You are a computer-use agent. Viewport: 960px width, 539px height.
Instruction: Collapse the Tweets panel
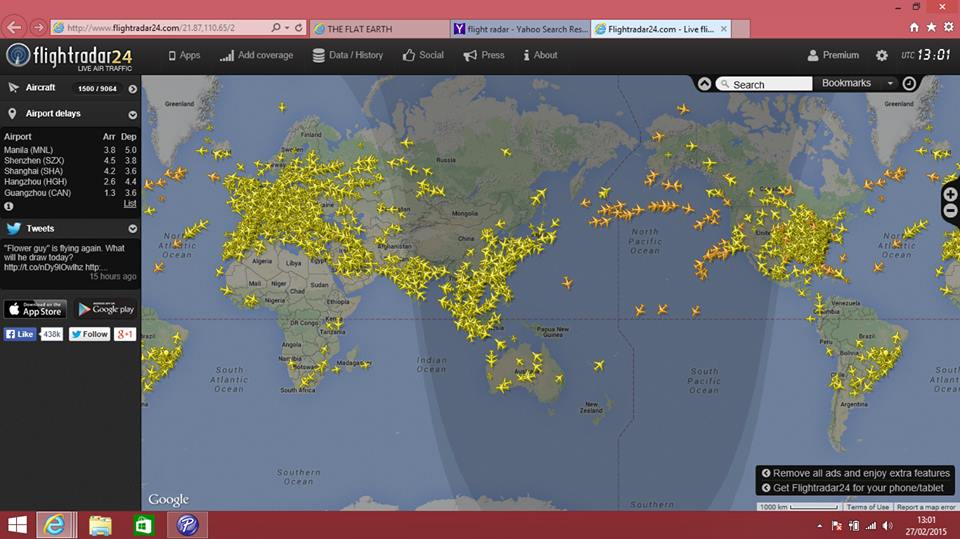tap(133, 228)
